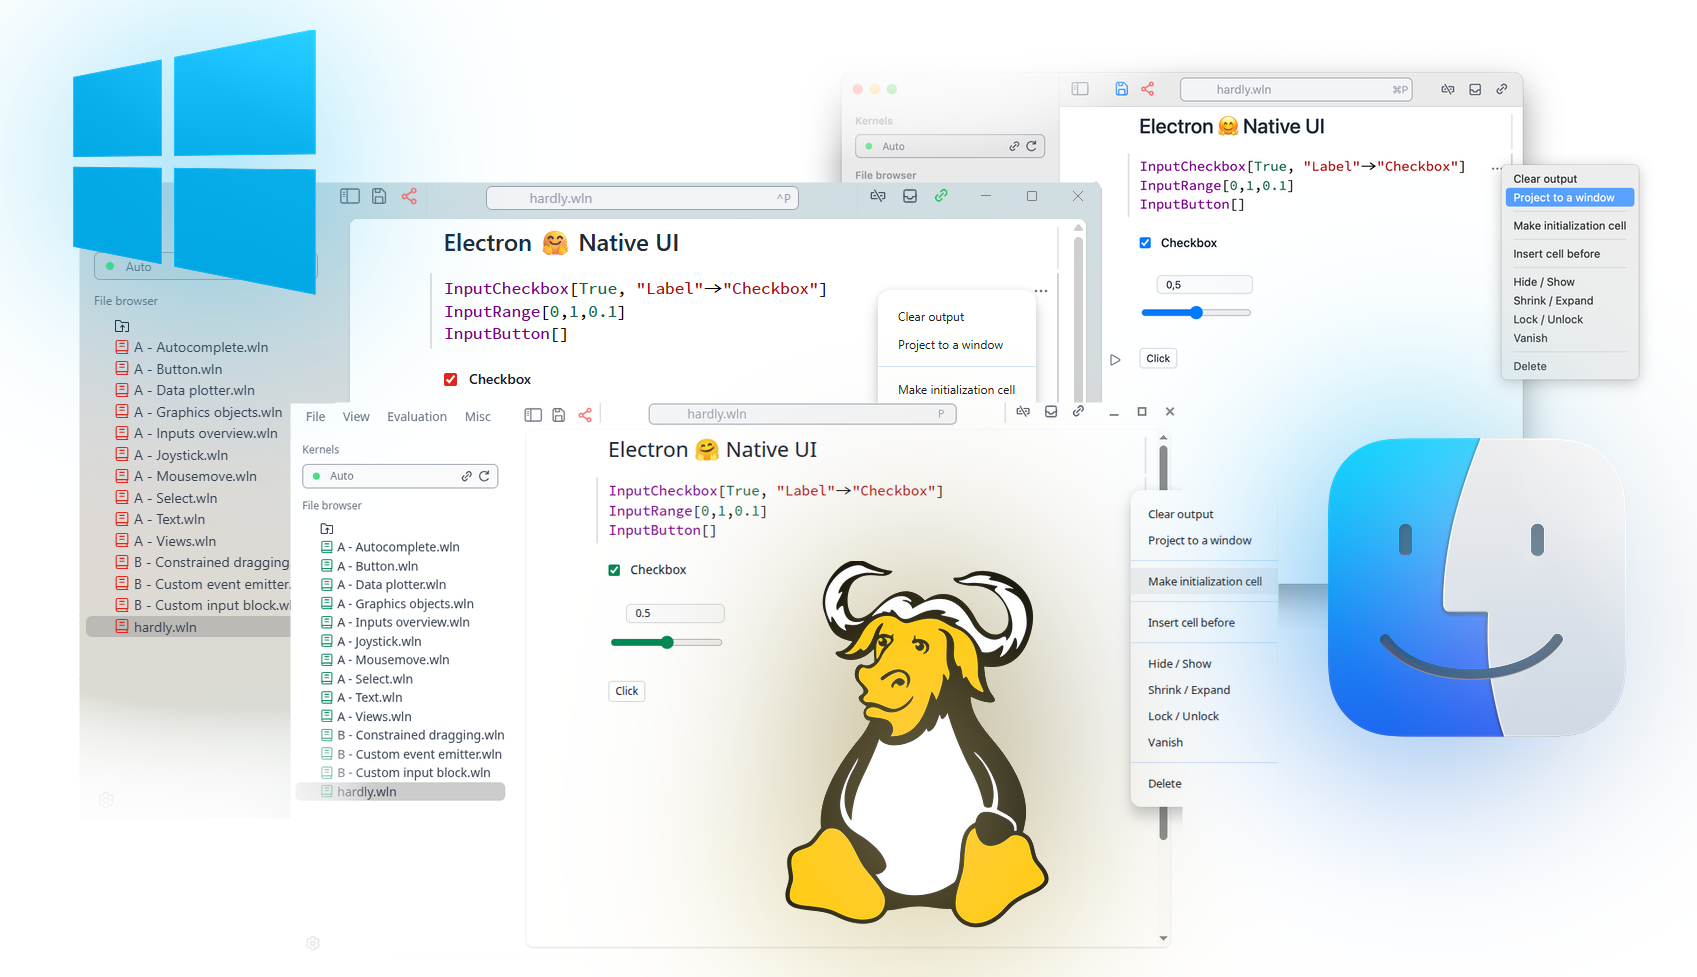Viewport: 1697px width, 977px height.
Task: Click the red share icon in macOS toolbar
Action: (x=1147, y=89)
